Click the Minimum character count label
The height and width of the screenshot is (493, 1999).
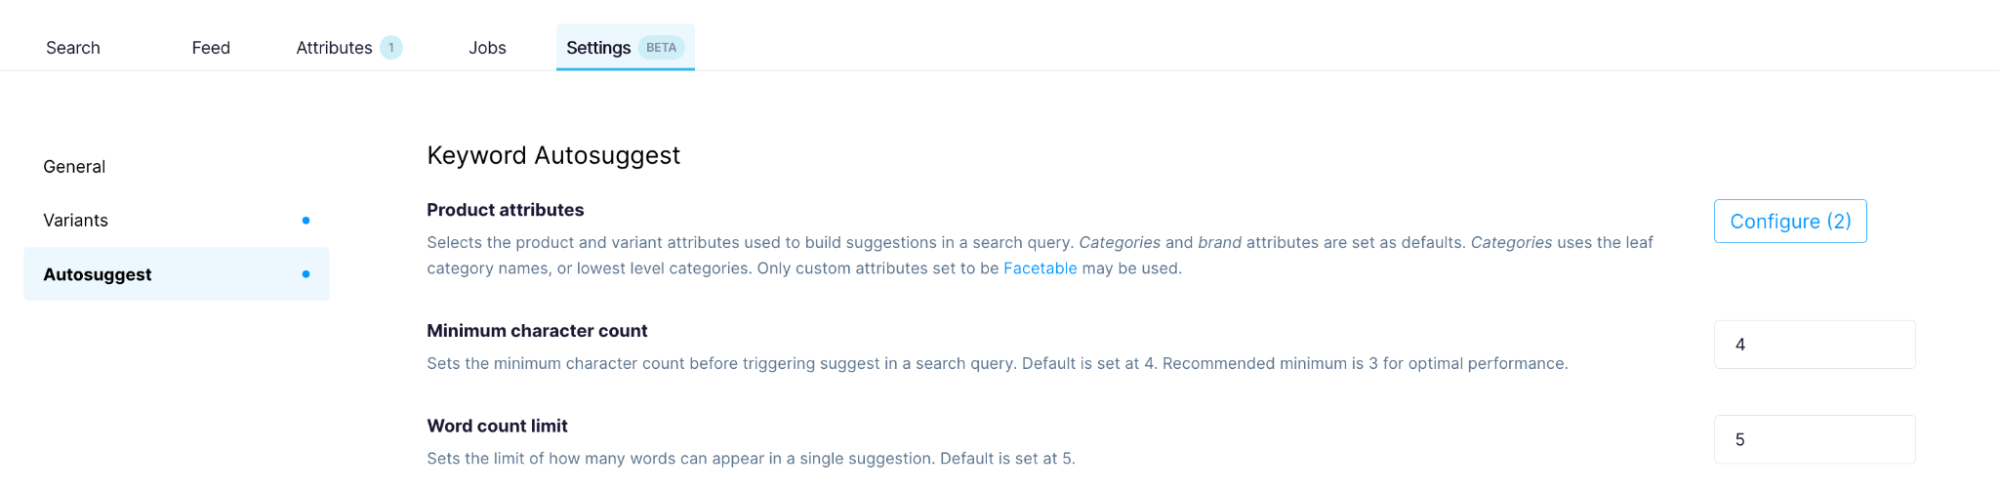coord(537,331)
